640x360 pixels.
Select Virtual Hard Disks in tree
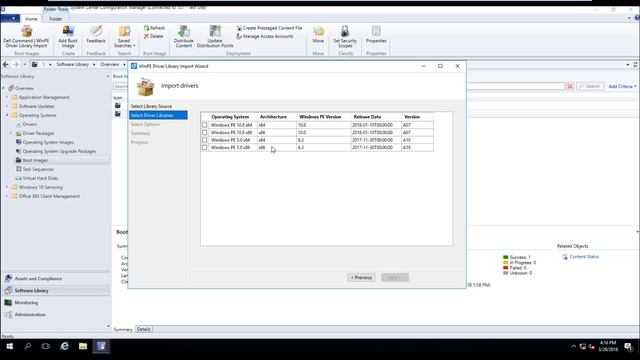[40, 178]
